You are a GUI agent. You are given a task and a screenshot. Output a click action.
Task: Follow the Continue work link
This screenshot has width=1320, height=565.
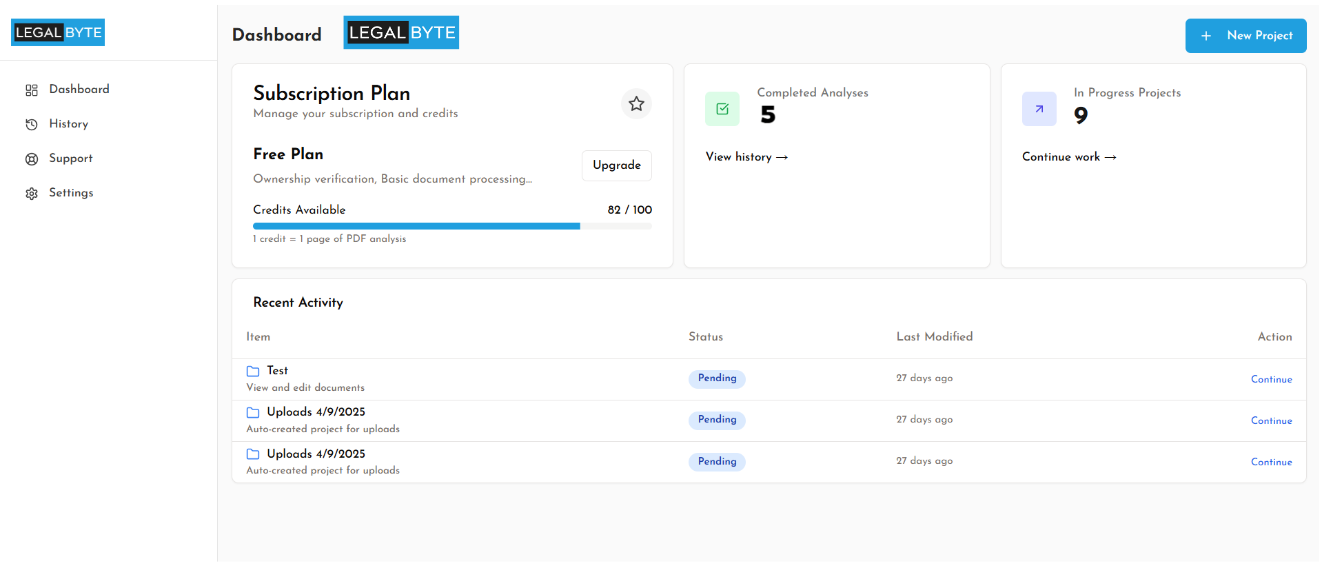(x=1069, y=157)
